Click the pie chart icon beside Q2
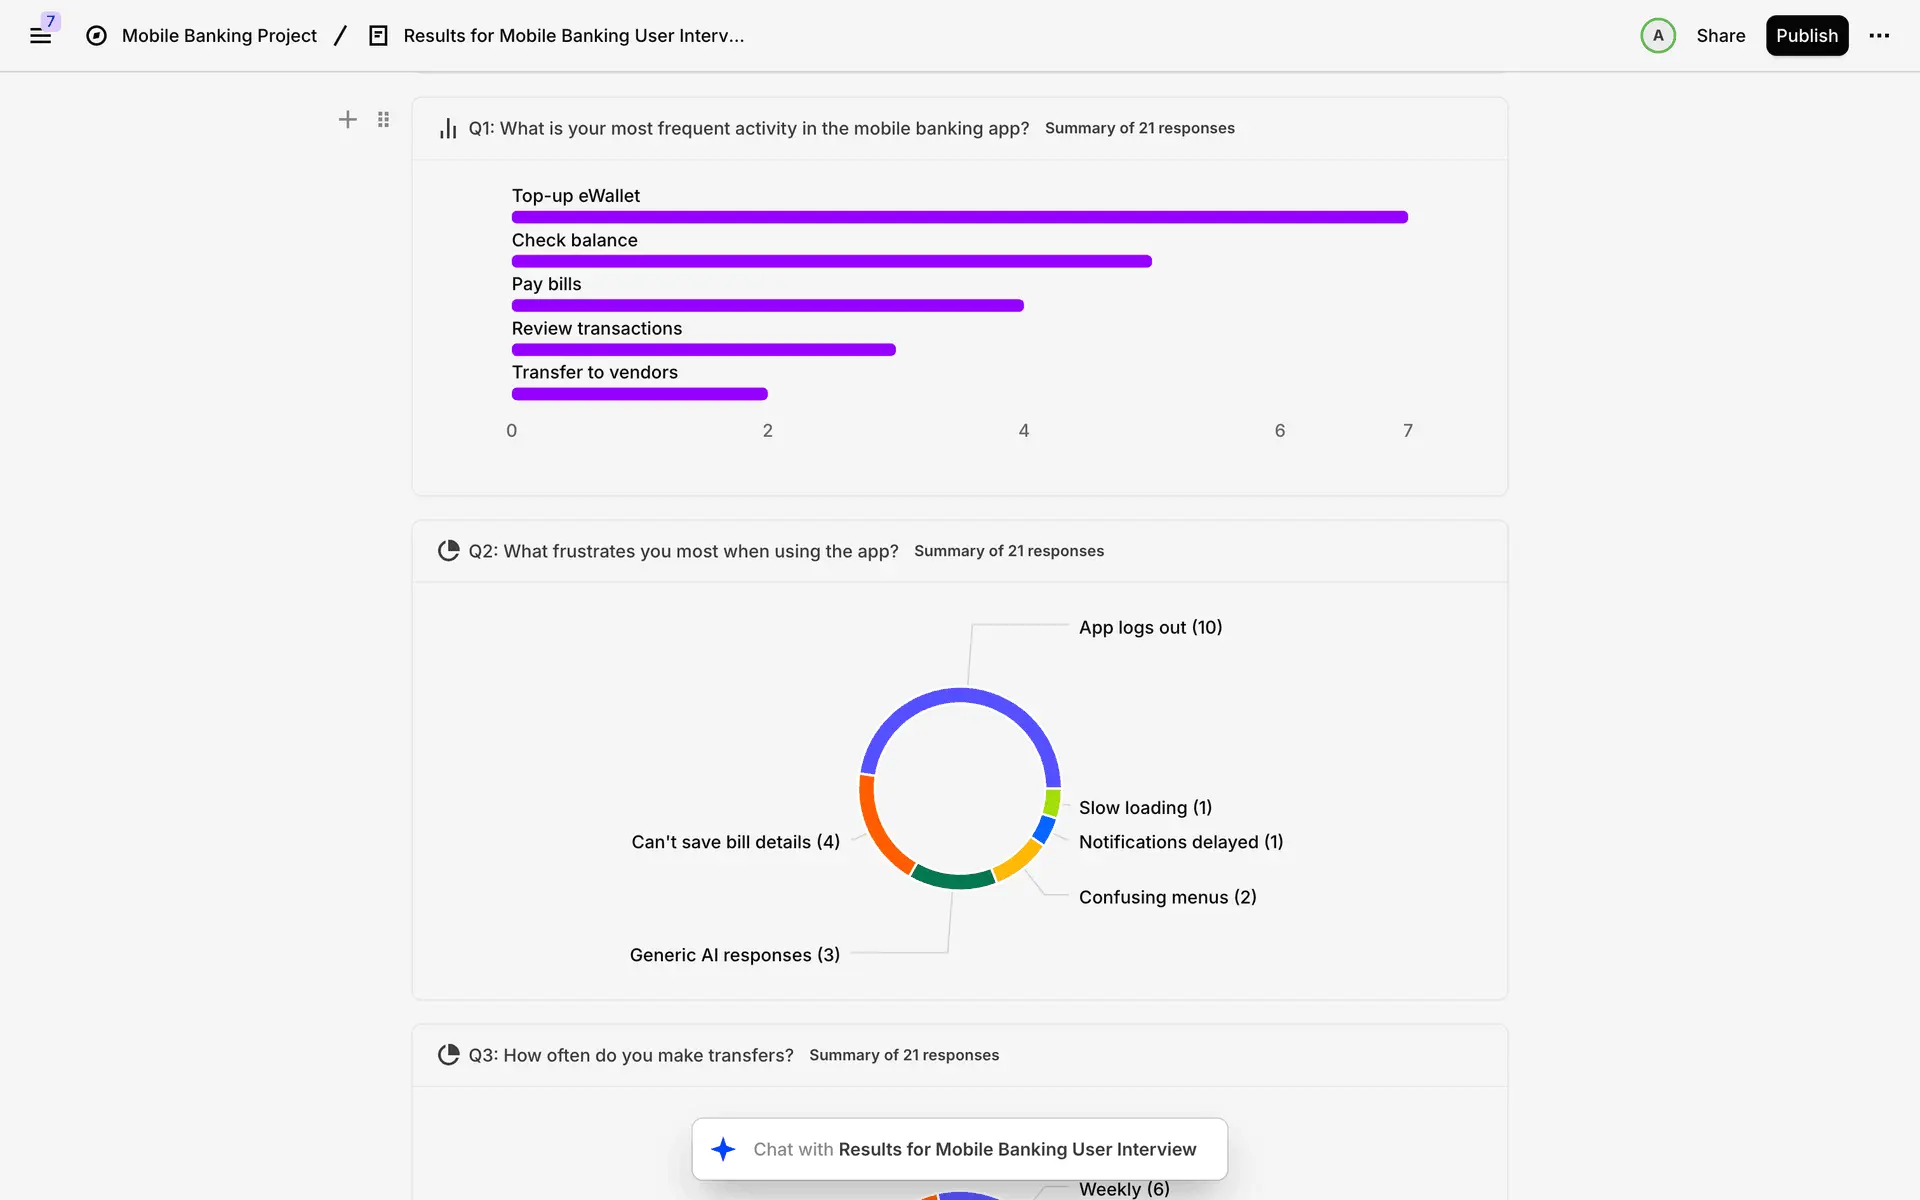Image resolution: width=1920 pixels, height=1200 pixels. [448, 551]
